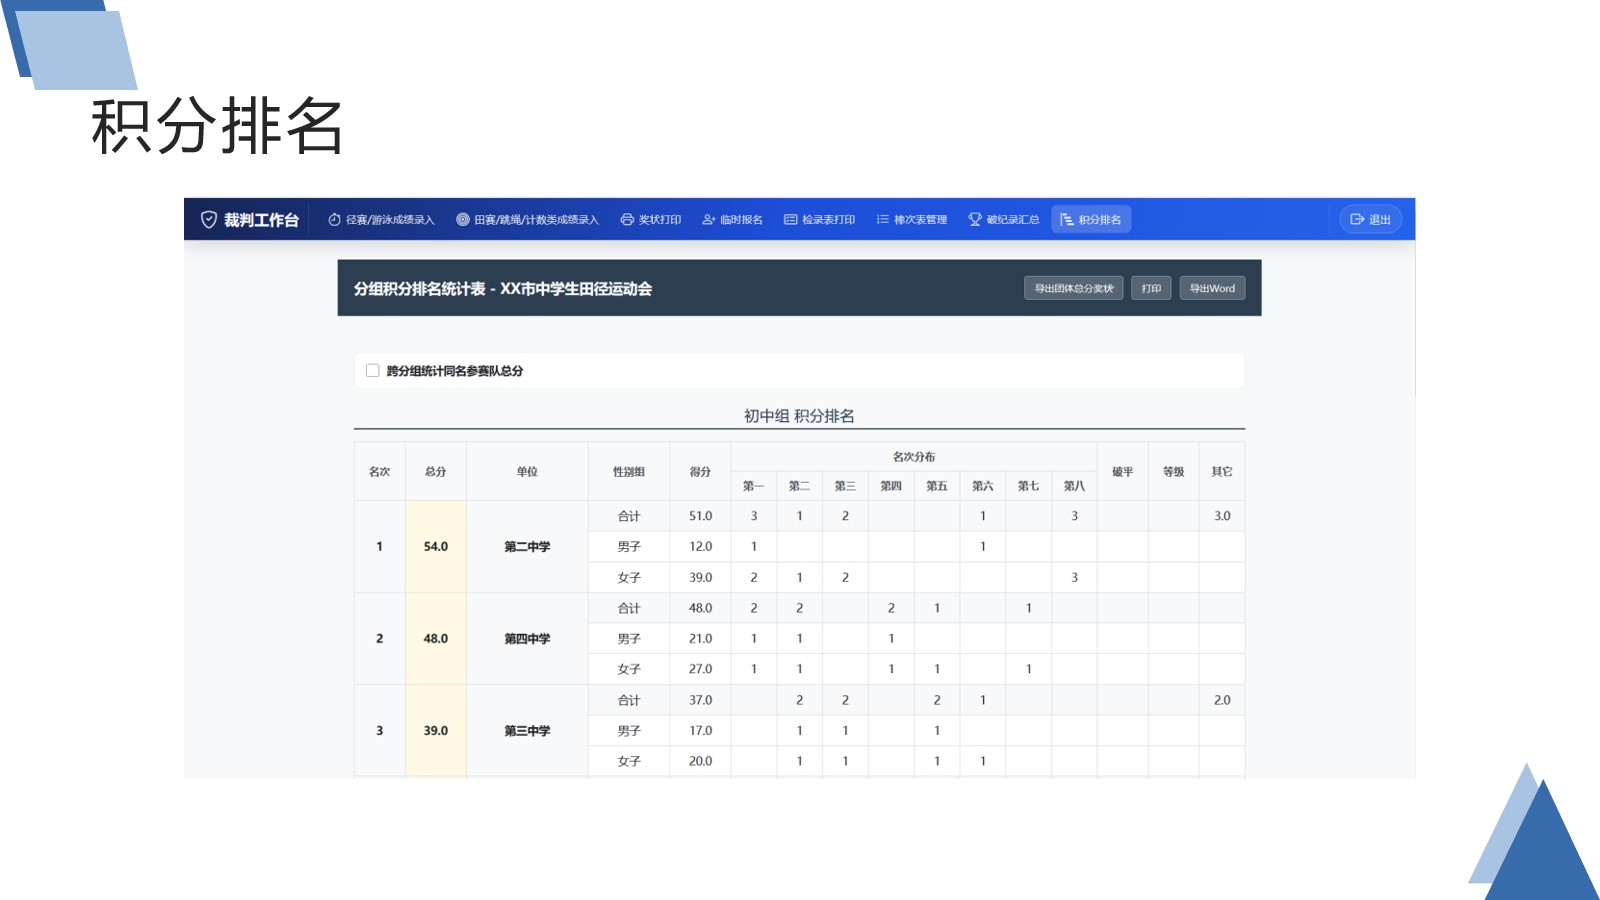Open the 检录表打印 menu item
Screen dimensions: 1600x900
point(820,220)
